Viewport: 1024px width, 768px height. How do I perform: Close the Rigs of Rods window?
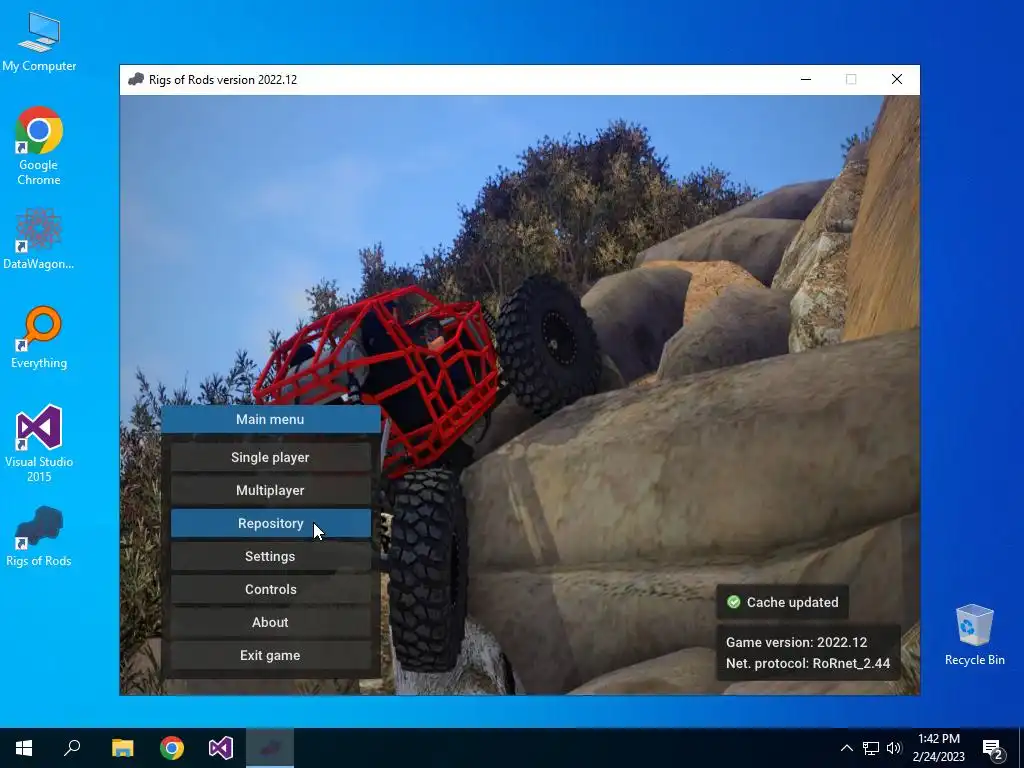click(x=897, y=80)
